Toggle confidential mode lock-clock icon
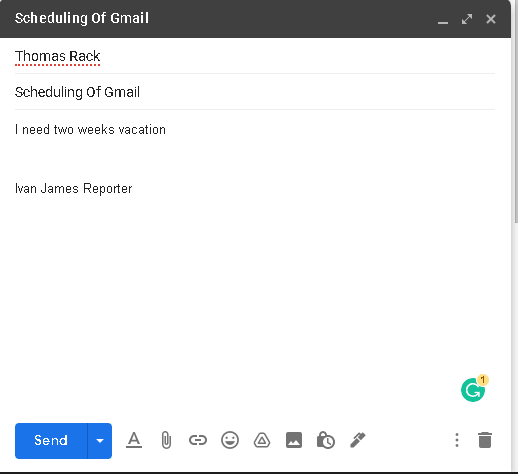 click(326, 440)
